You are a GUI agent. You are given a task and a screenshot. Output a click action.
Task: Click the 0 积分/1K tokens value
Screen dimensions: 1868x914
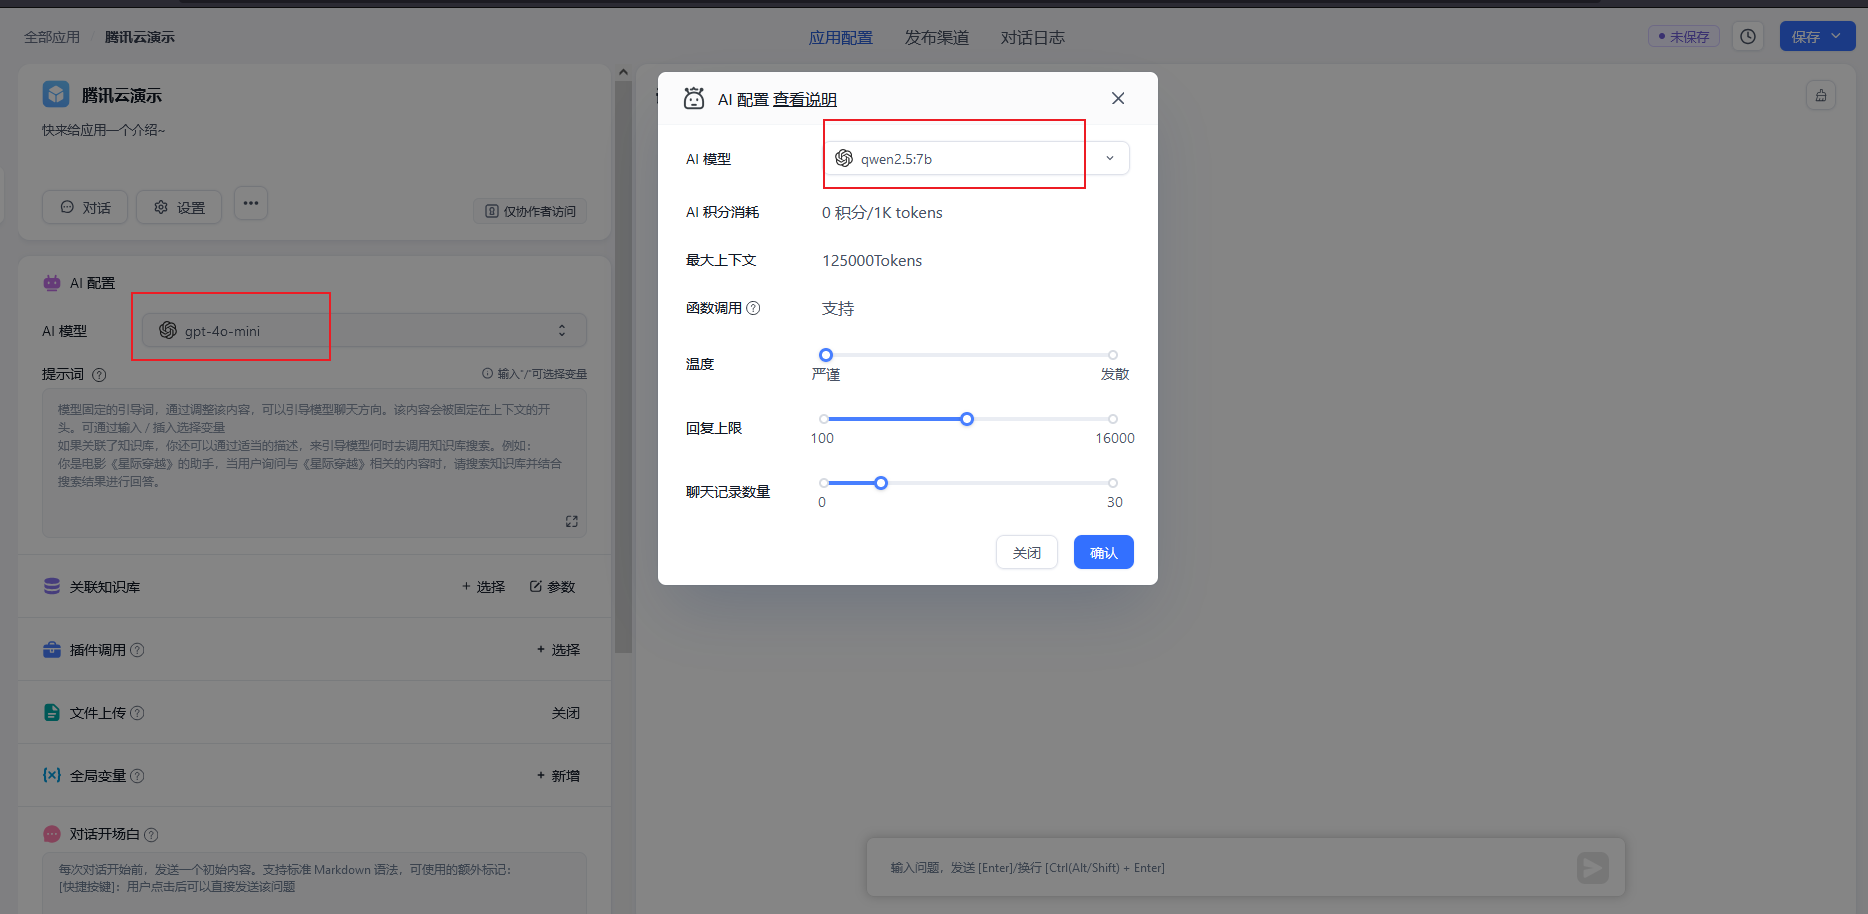pyautogui.click(x=882, y=212)
